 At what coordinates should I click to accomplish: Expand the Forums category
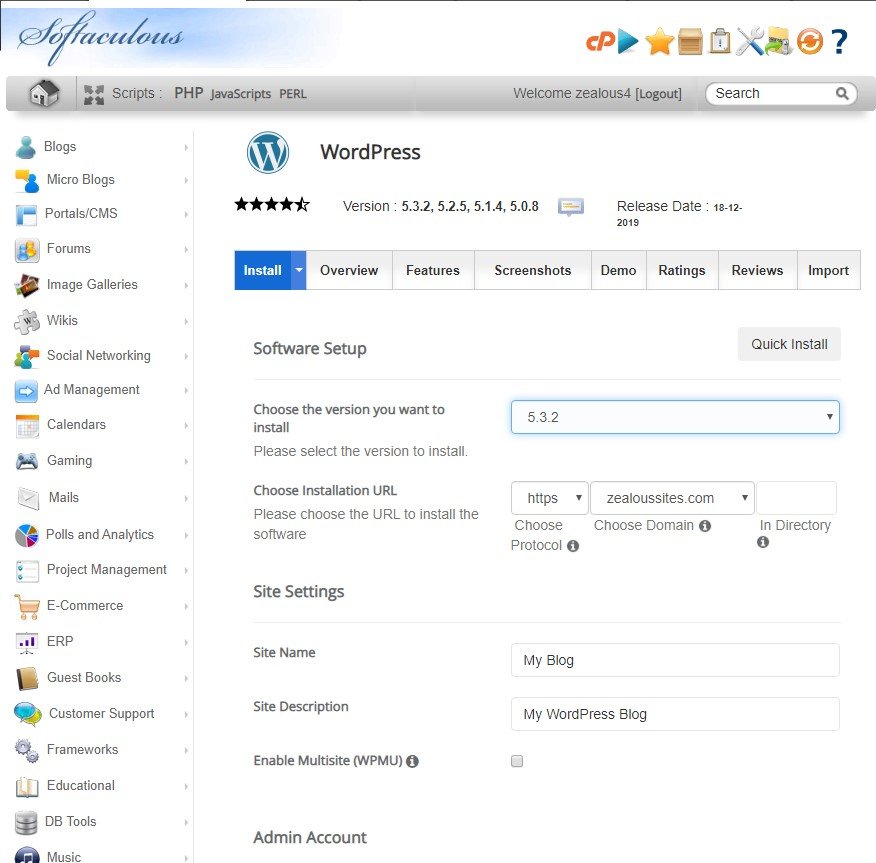coord(186,249)
